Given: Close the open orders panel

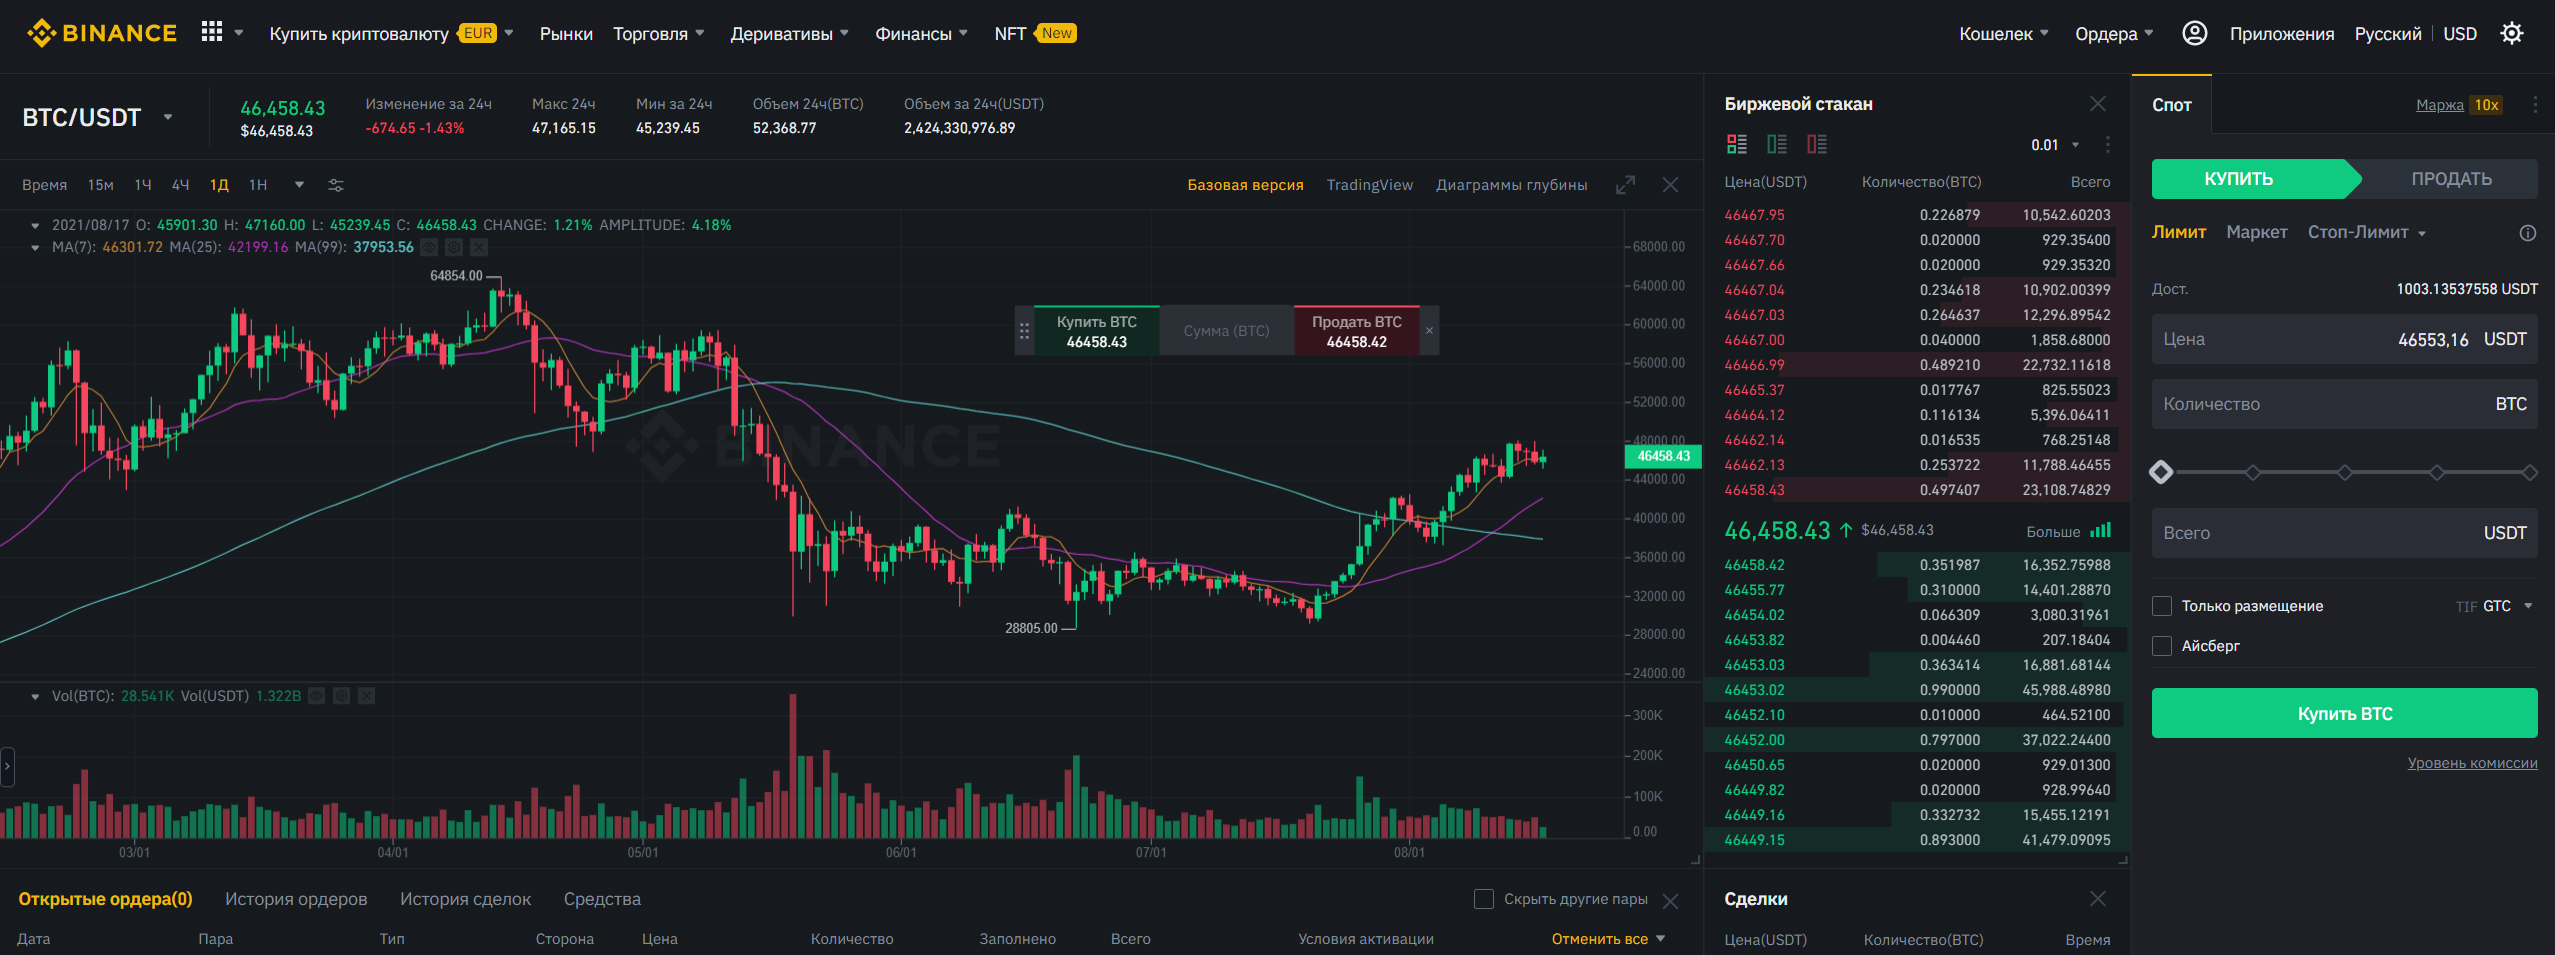Looking at the screenshot, I should 1670,901.
